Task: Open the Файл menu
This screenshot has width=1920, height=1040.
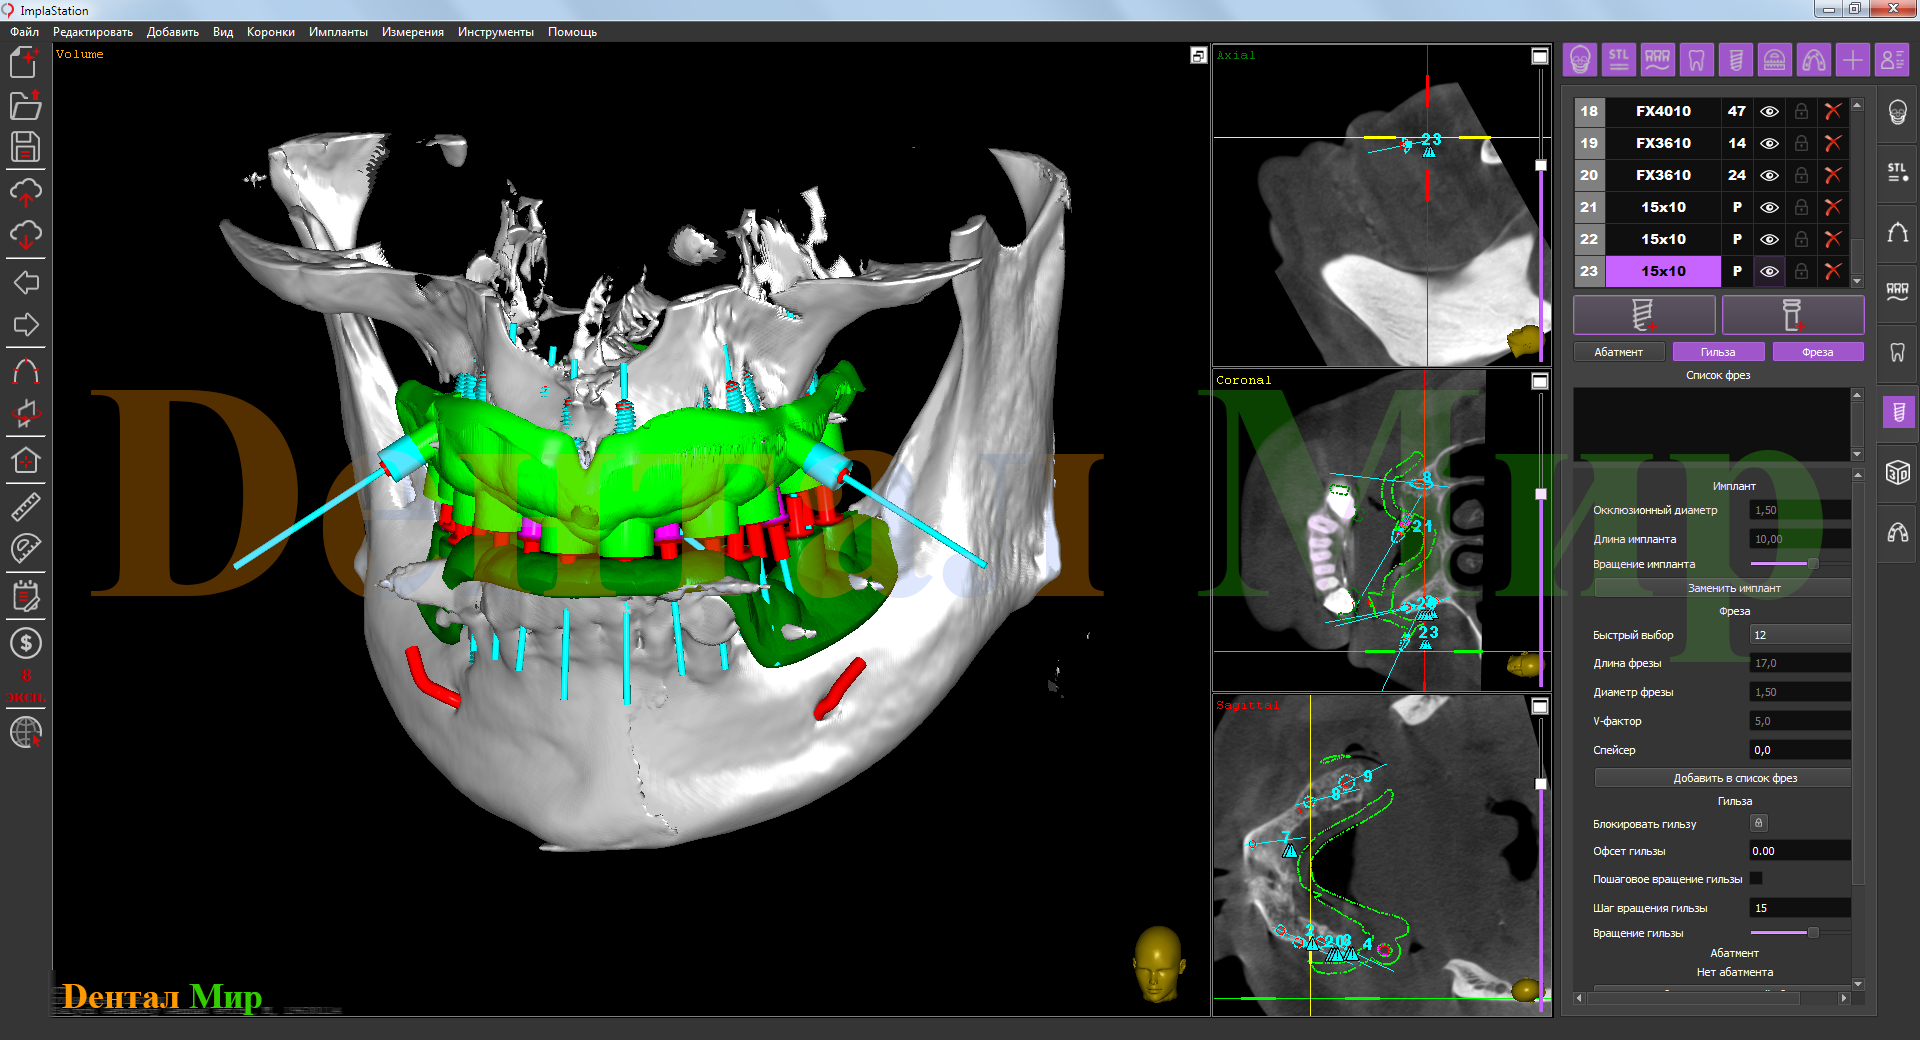Action: point(24,32)
